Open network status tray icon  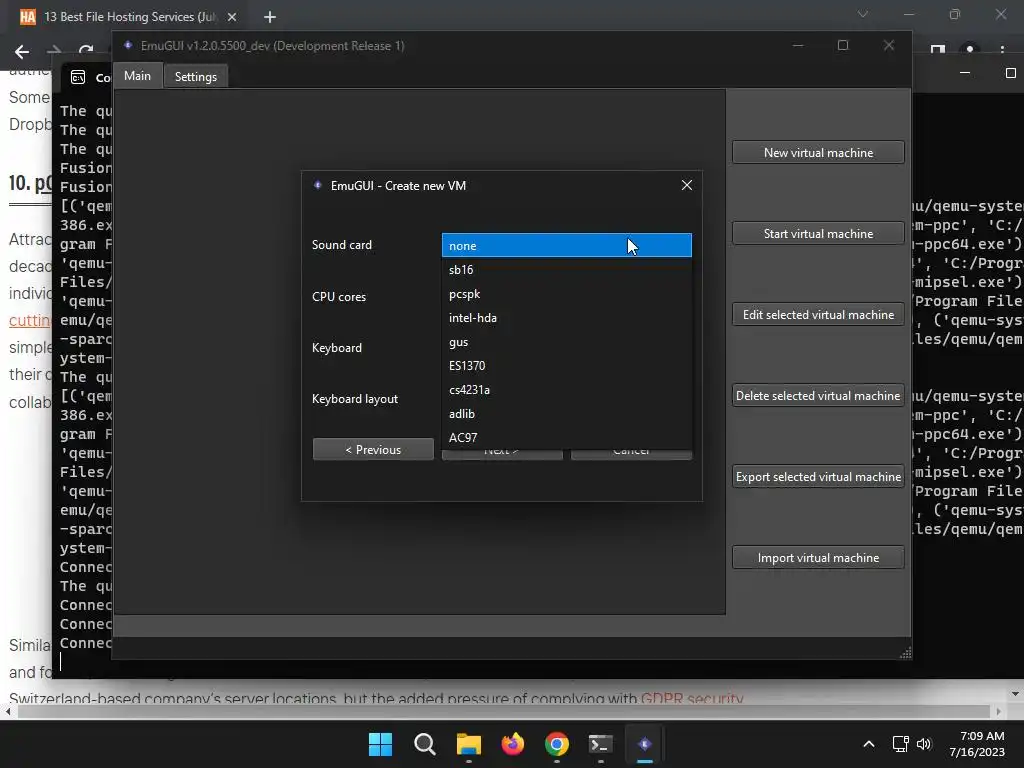901,744
